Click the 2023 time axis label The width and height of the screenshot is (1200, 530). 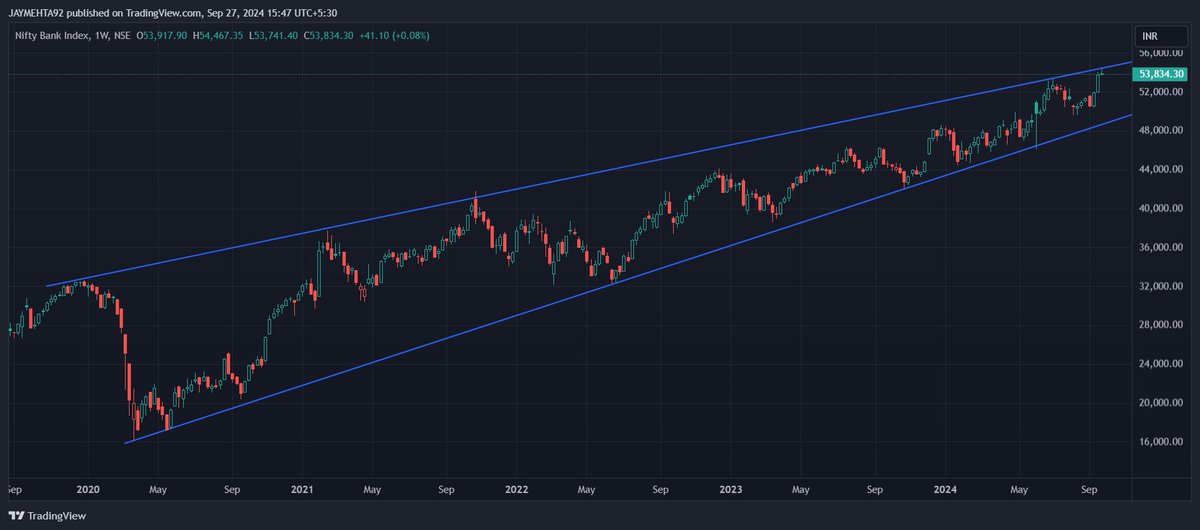(x=731, y=491)
